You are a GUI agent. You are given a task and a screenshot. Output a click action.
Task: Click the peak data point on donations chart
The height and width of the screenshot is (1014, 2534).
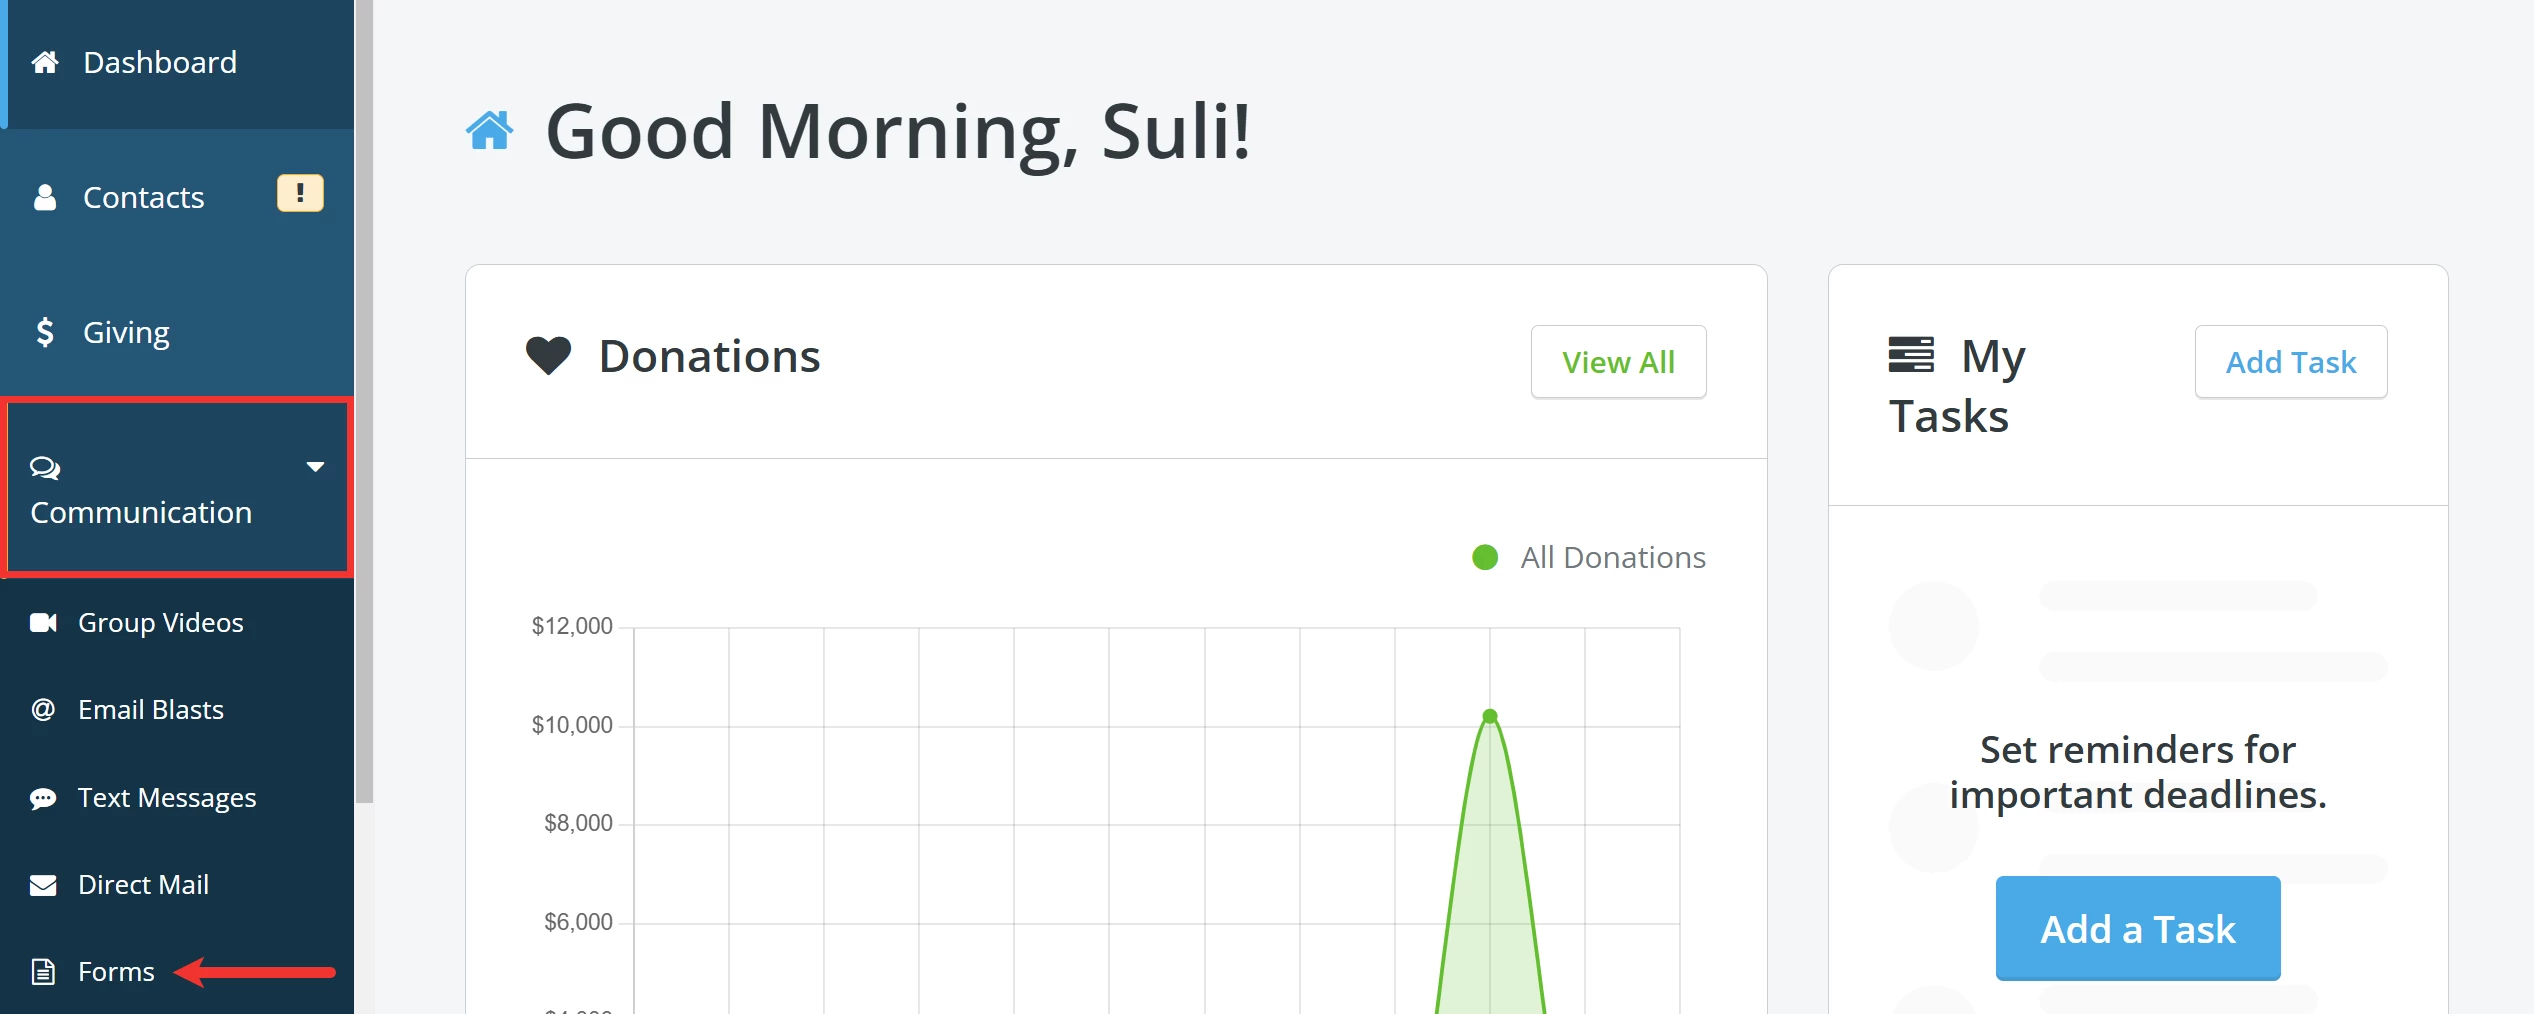(x=1490, y=716)
